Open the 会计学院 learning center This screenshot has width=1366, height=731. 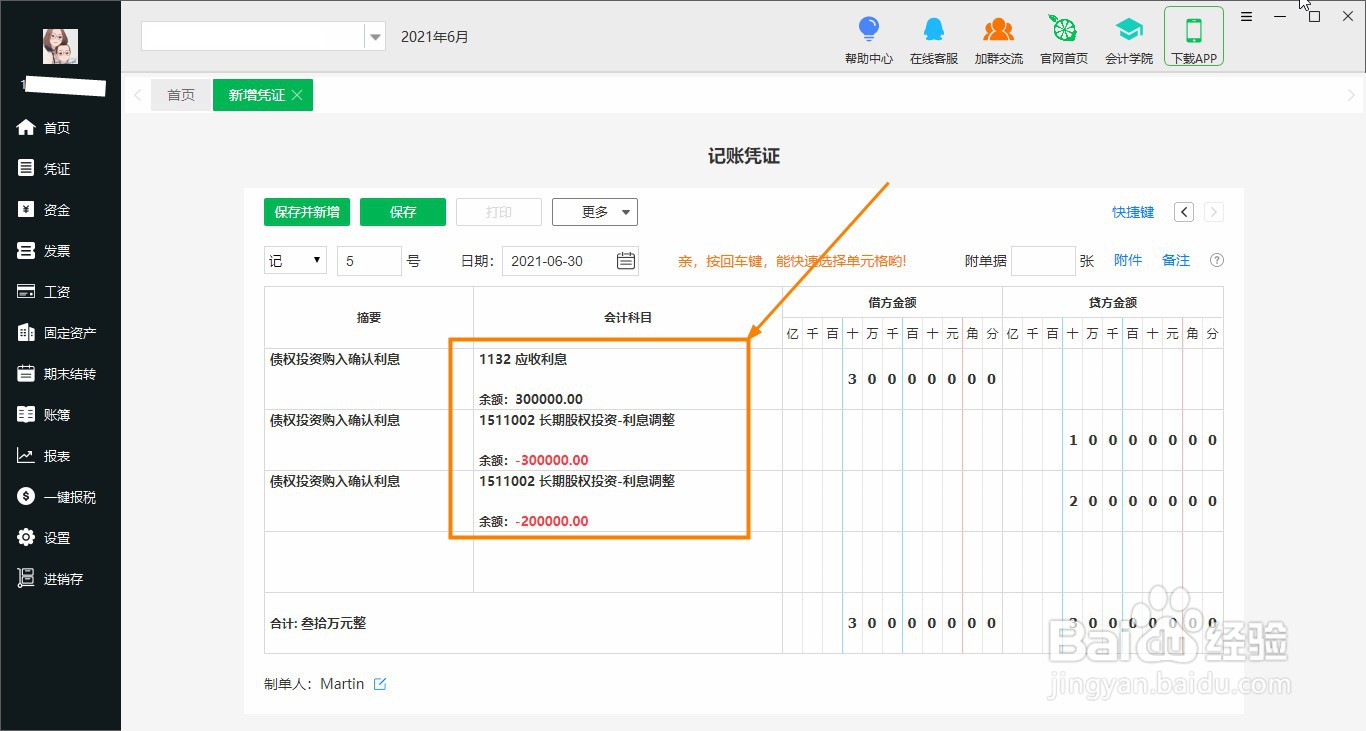(x=1128, y=38)
